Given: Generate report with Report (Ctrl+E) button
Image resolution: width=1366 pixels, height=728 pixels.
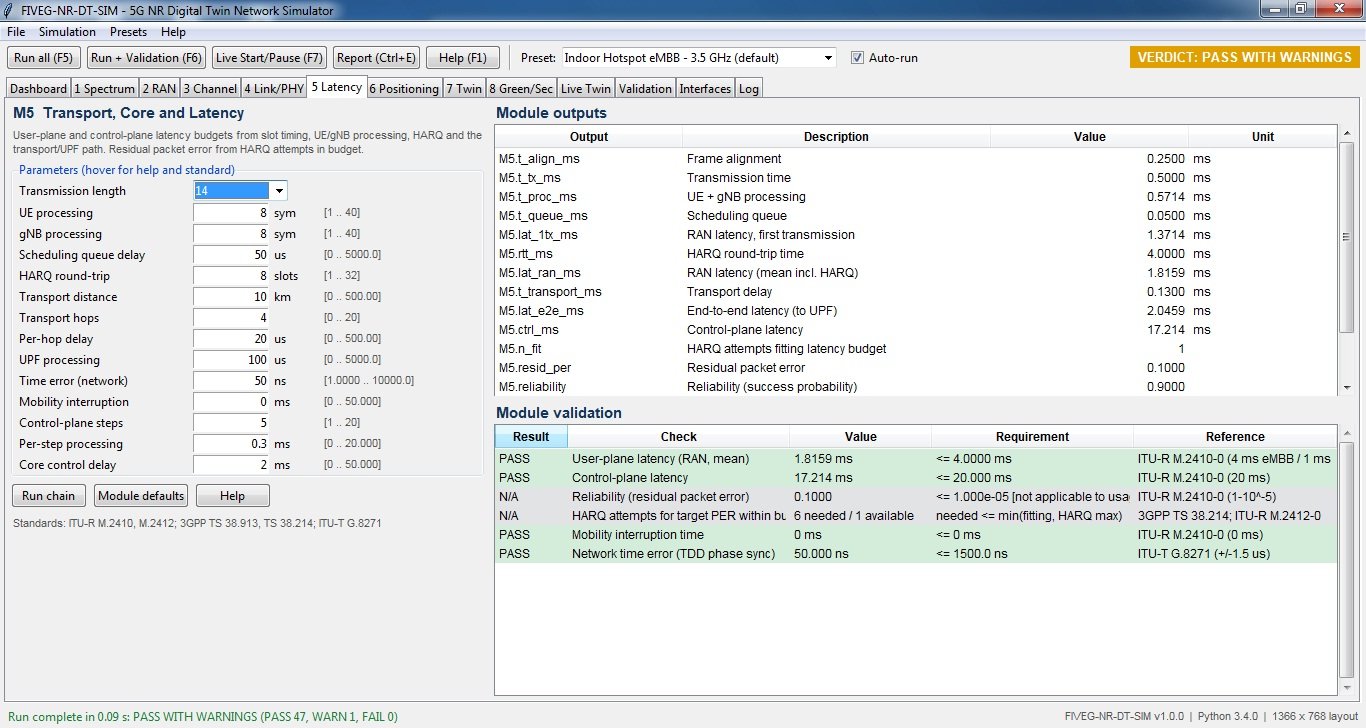Looking at the screenshot, I should pyautogui.click(x=376, y=57).
